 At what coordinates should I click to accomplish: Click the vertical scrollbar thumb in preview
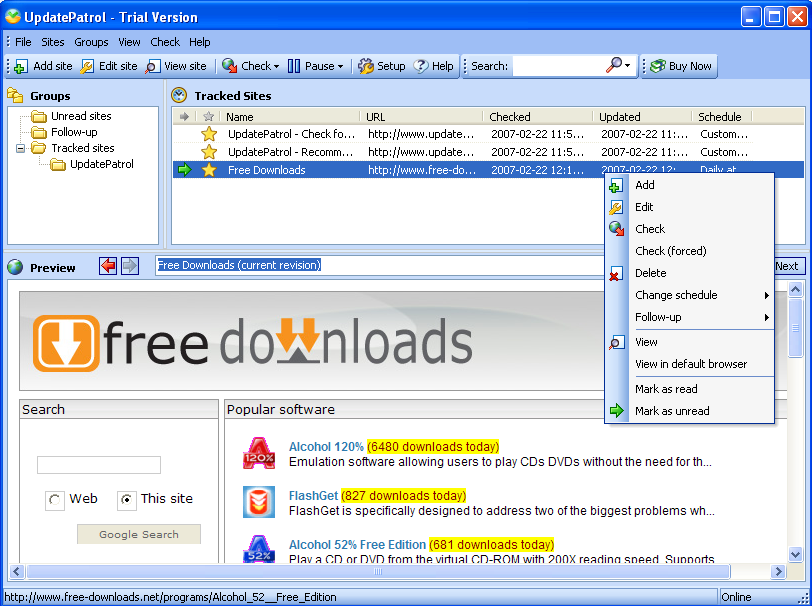[795, 328]
